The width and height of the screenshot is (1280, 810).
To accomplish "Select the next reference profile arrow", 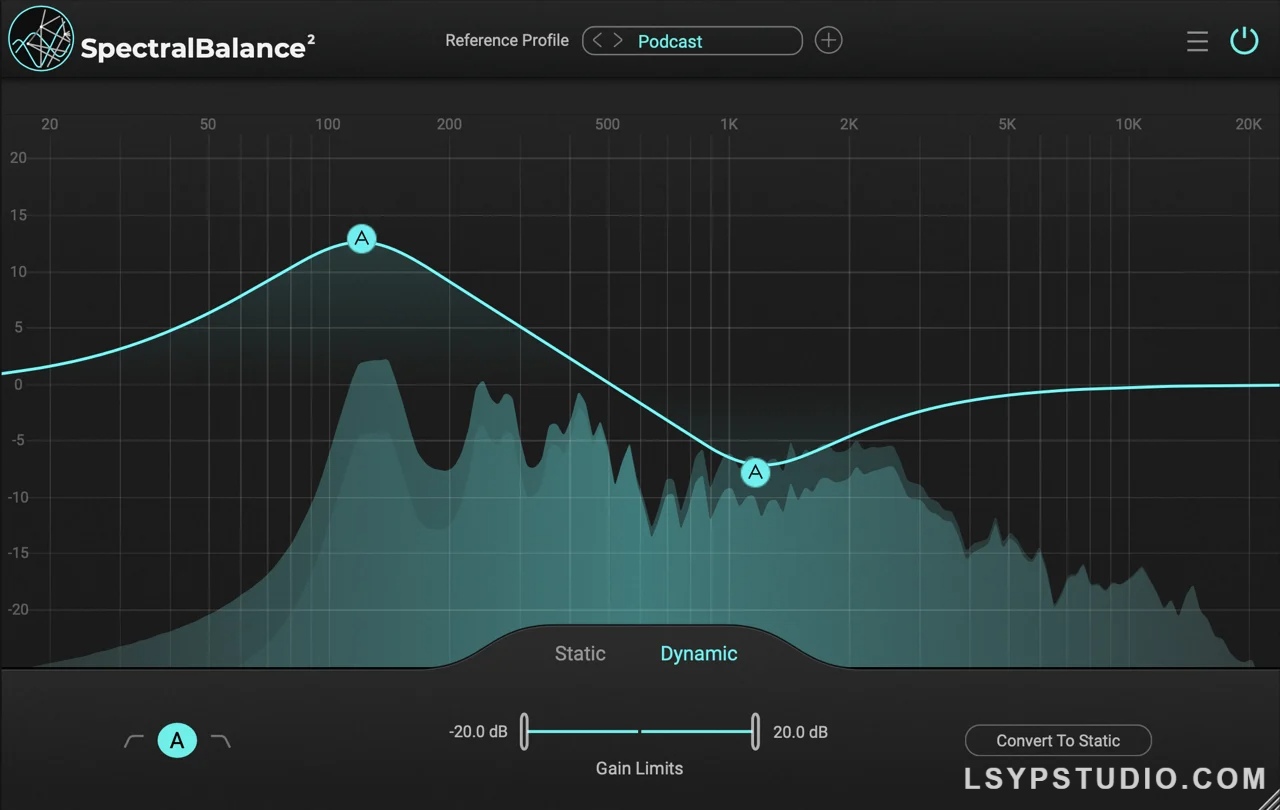I will pos(618,41).
